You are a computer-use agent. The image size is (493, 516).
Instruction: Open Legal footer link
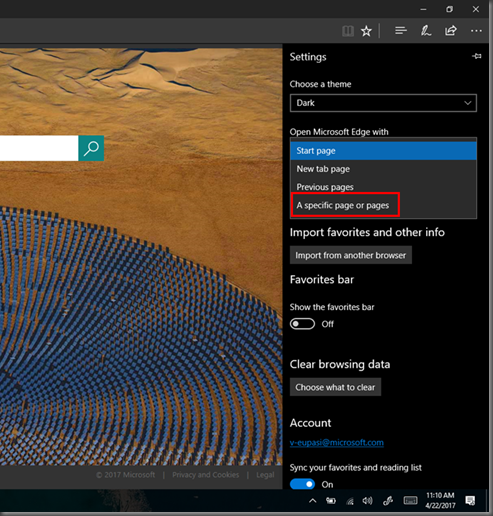coord(265,475)
